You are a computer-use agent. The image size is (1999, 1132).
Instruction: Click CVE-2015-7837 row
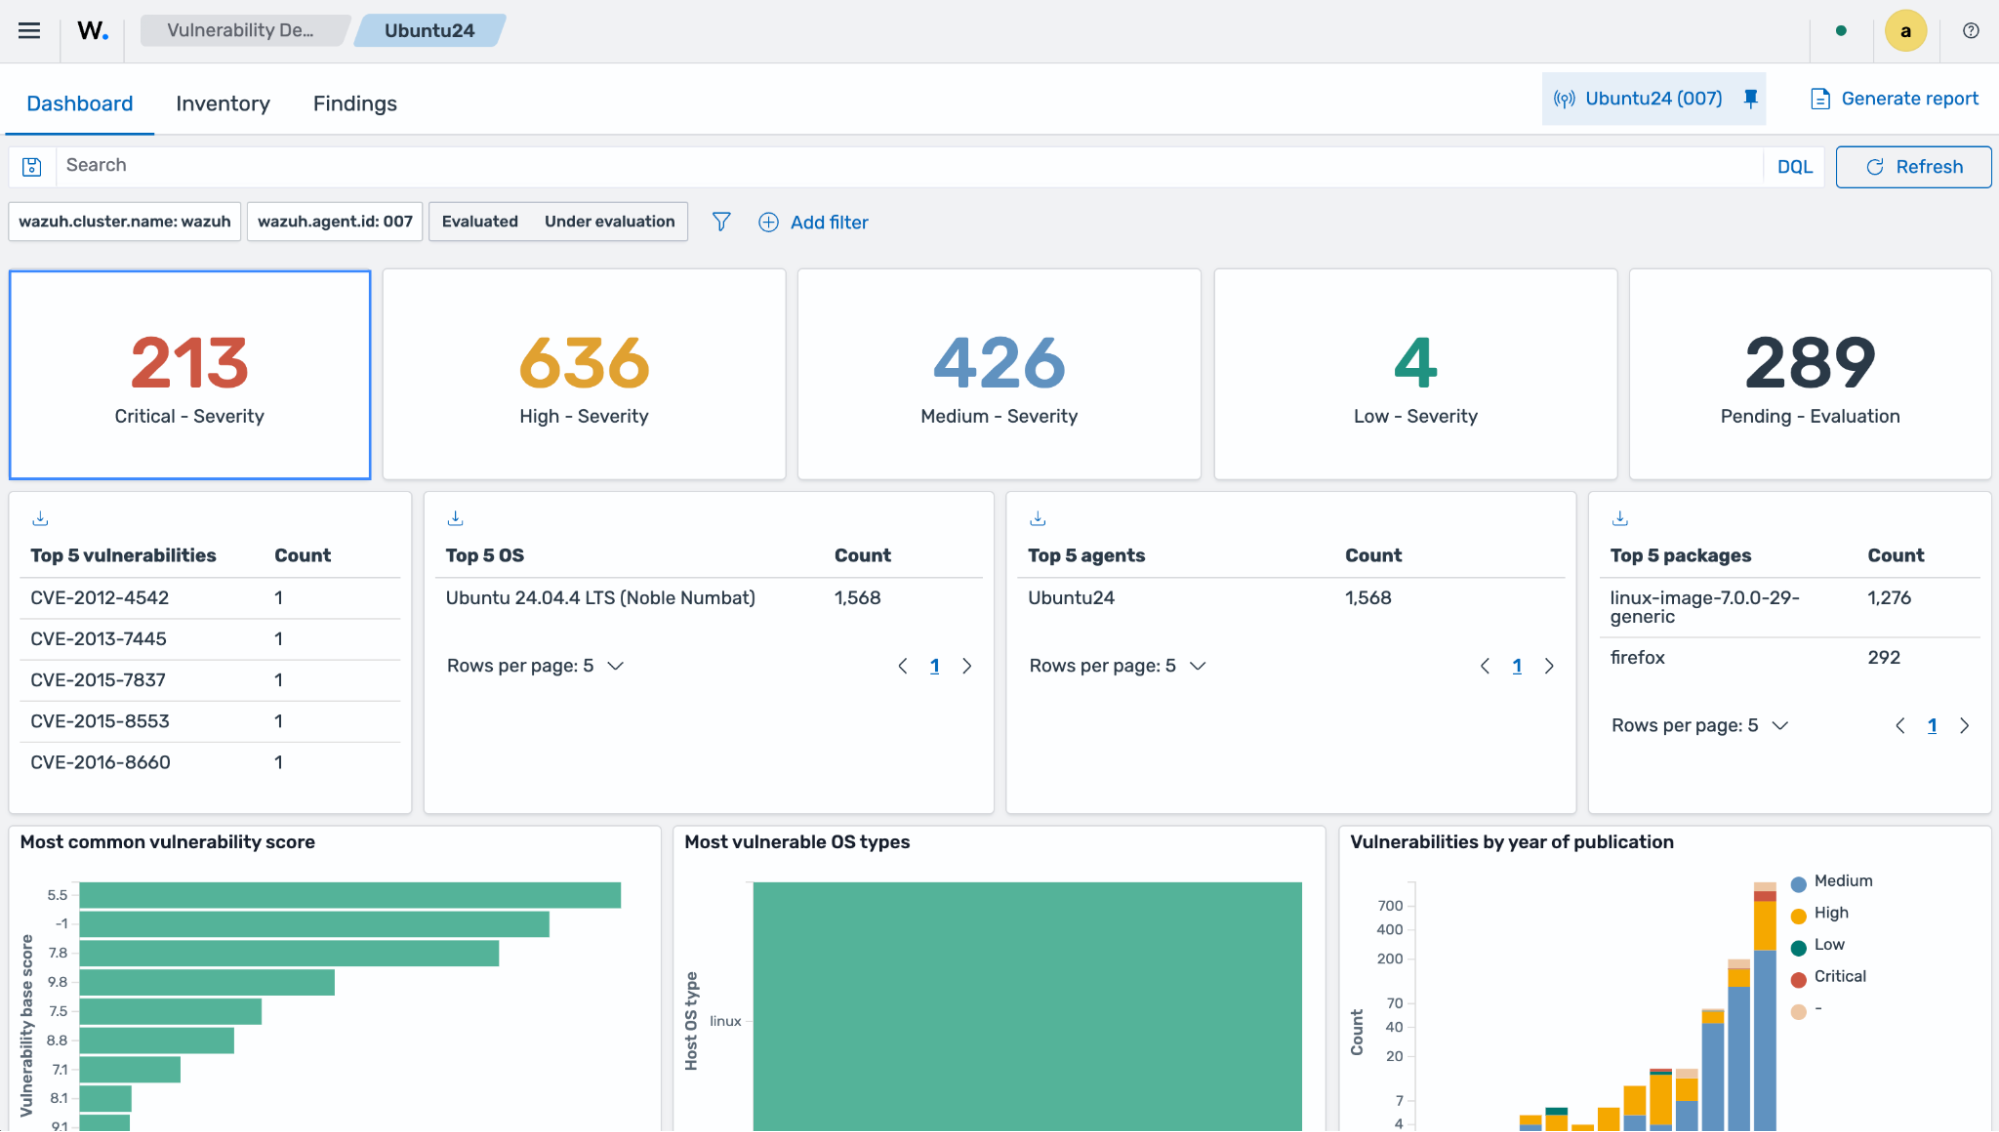210,680
